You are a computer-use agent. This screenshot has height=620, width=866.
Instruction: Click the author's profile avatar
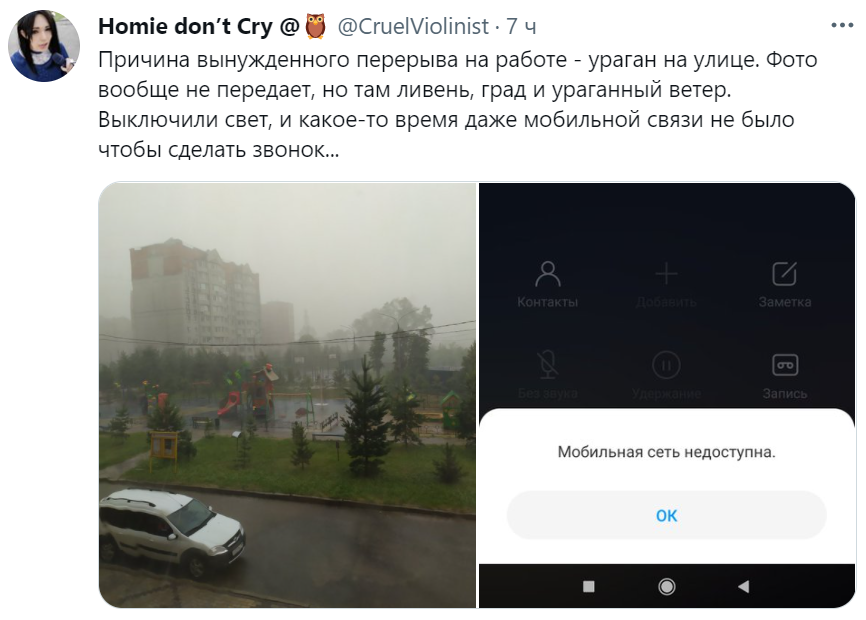44,46
